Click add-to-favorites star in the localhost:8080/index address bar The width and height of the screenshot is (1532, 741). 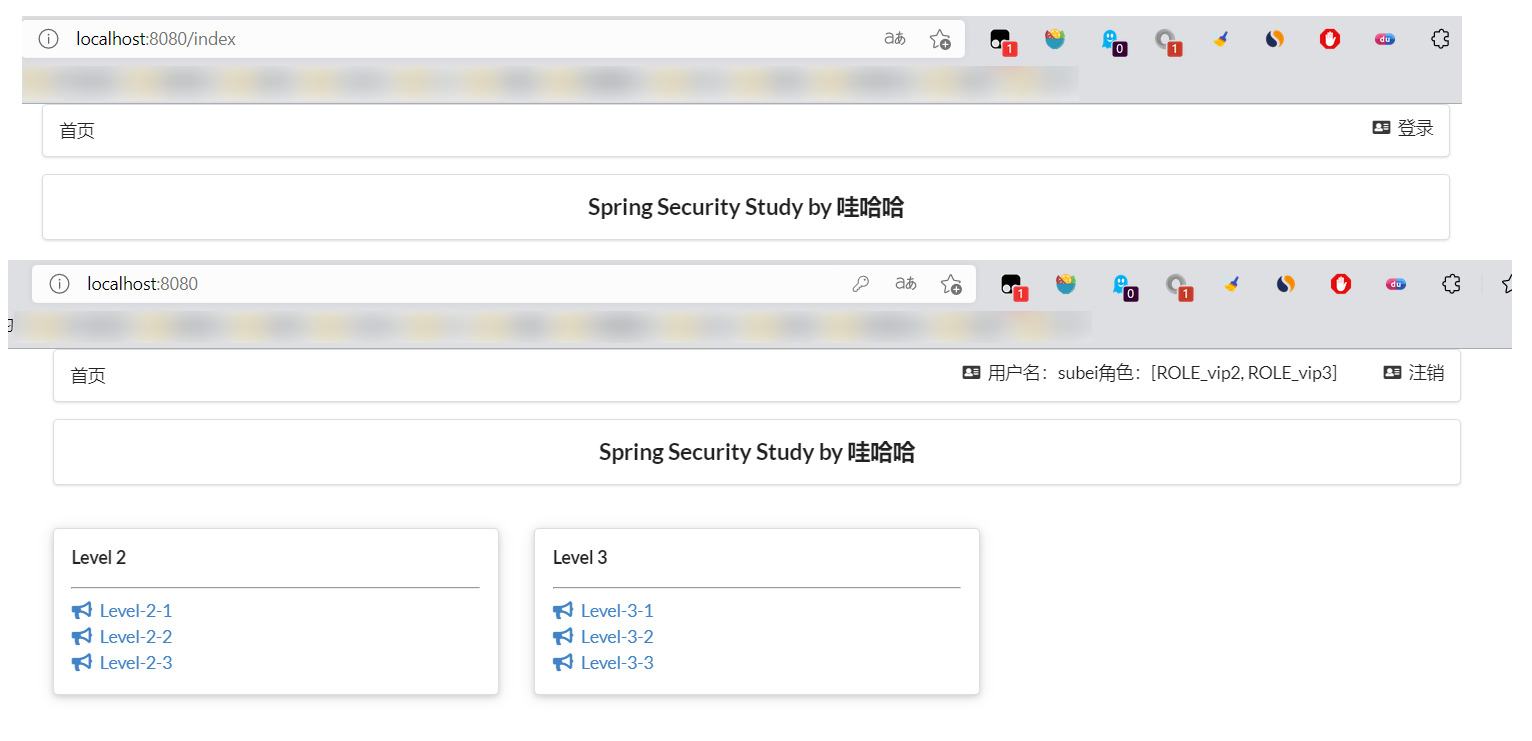tap(939, 40)
